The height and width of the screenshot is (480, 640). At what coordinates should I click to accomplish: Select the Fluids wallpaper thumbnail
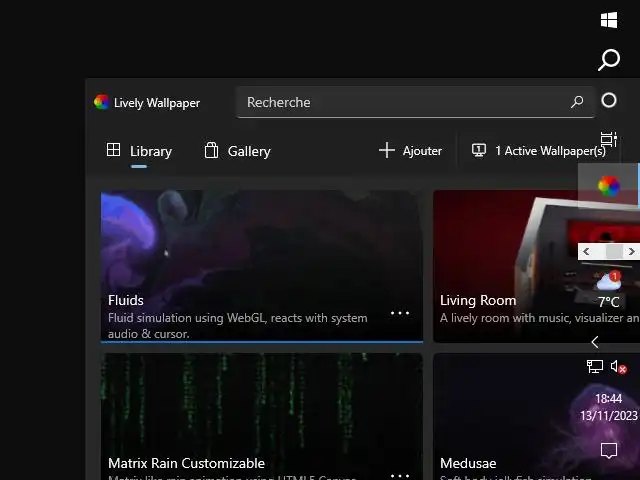point(262,266)
